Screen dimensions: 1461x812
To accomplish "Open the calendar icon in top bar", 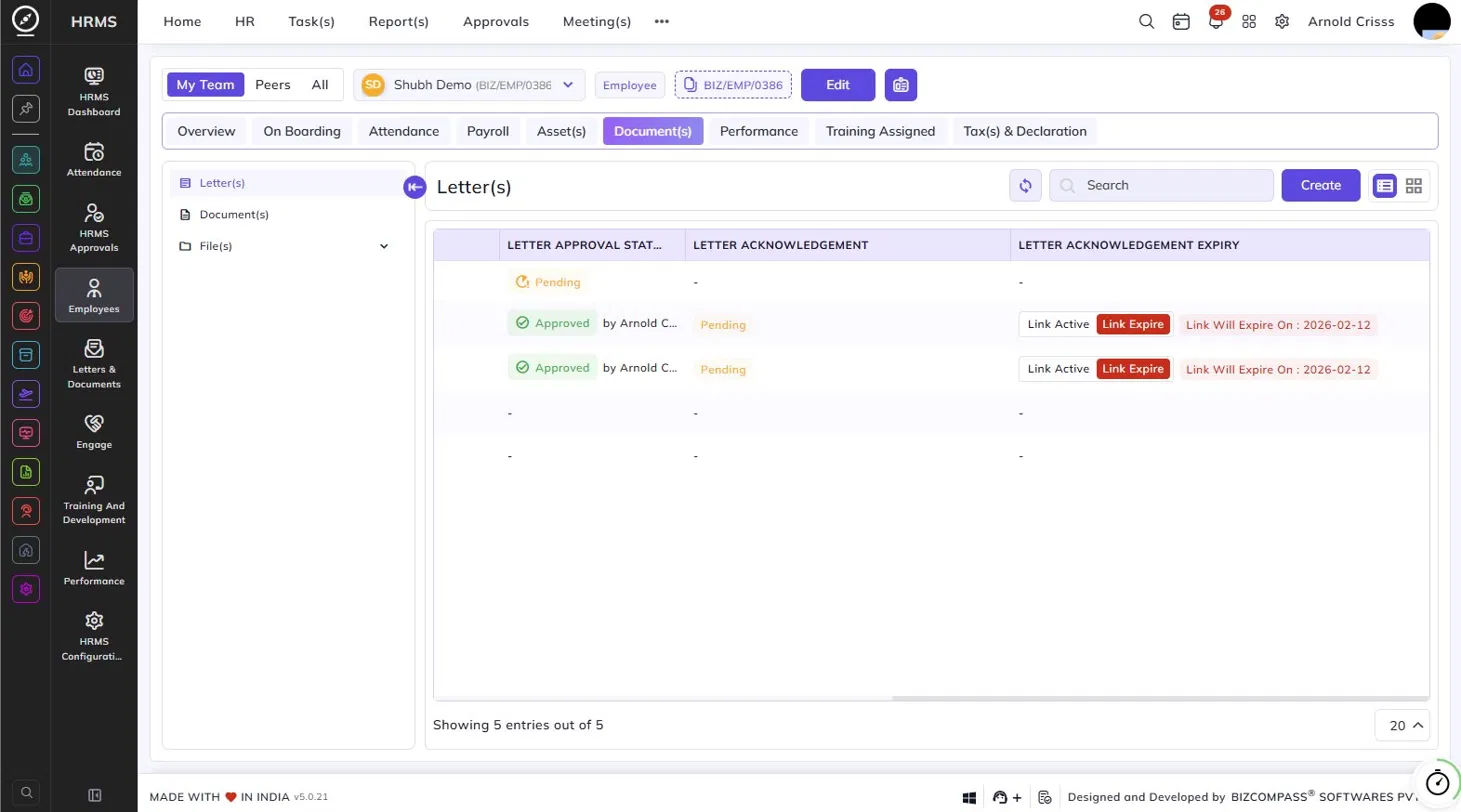I will (1181, 21).
